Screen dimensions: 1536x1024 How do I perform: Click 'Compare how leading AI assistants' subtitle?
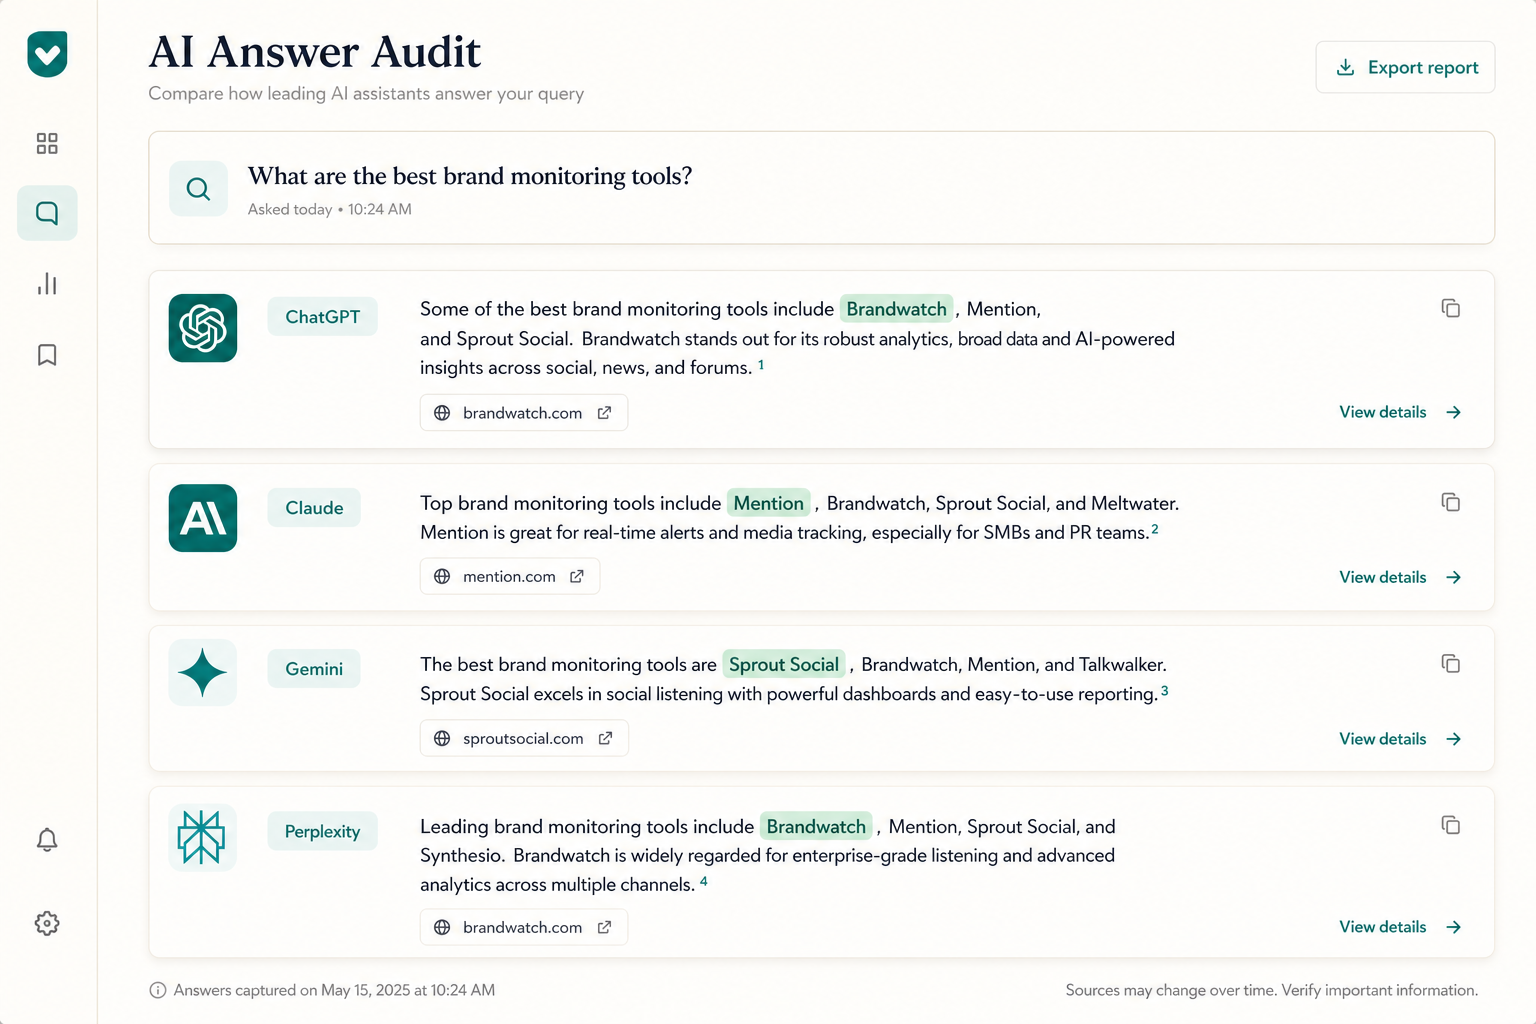(x=366, y=93)
